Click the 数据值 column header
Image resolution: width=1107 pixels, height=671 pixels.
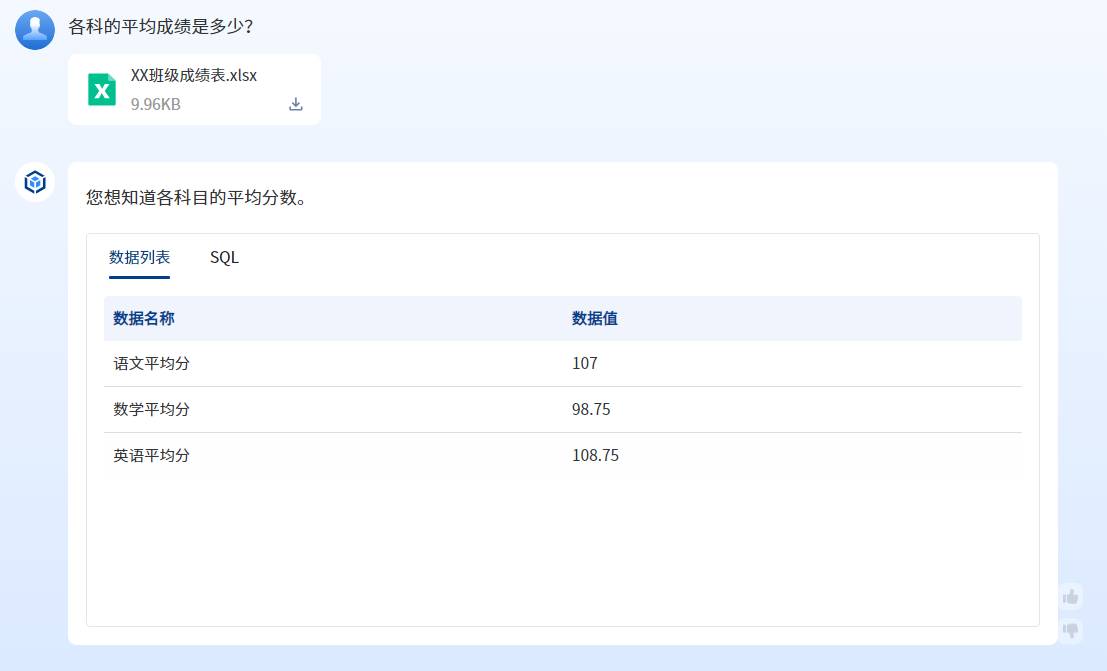click(594, 319)
